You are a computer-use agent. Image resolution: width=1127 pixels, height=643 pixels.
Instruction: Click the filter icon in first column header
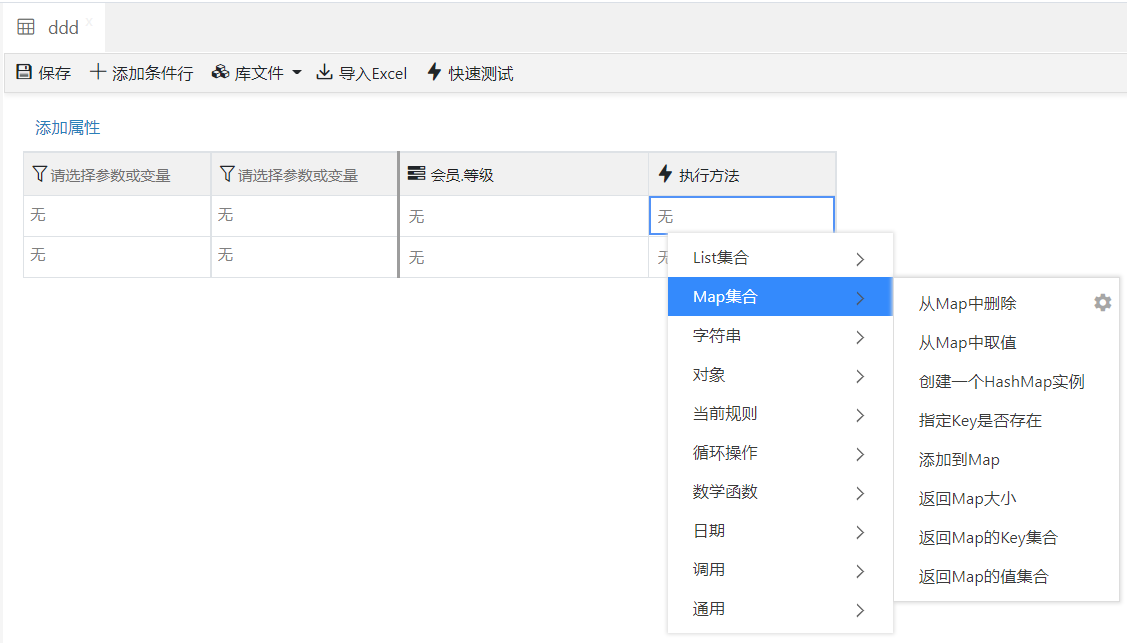pos(39,174)
